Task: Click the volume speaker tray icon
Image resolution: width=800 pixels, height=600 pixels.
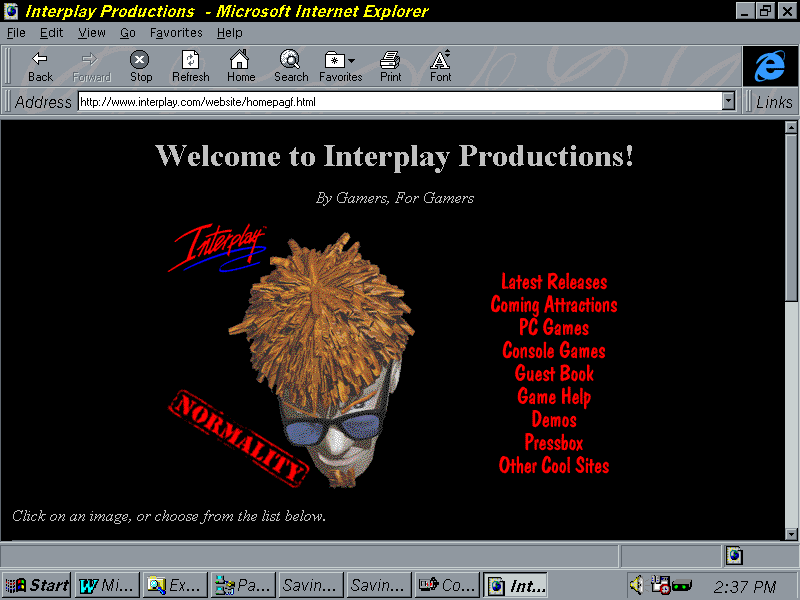Action: 635,586
